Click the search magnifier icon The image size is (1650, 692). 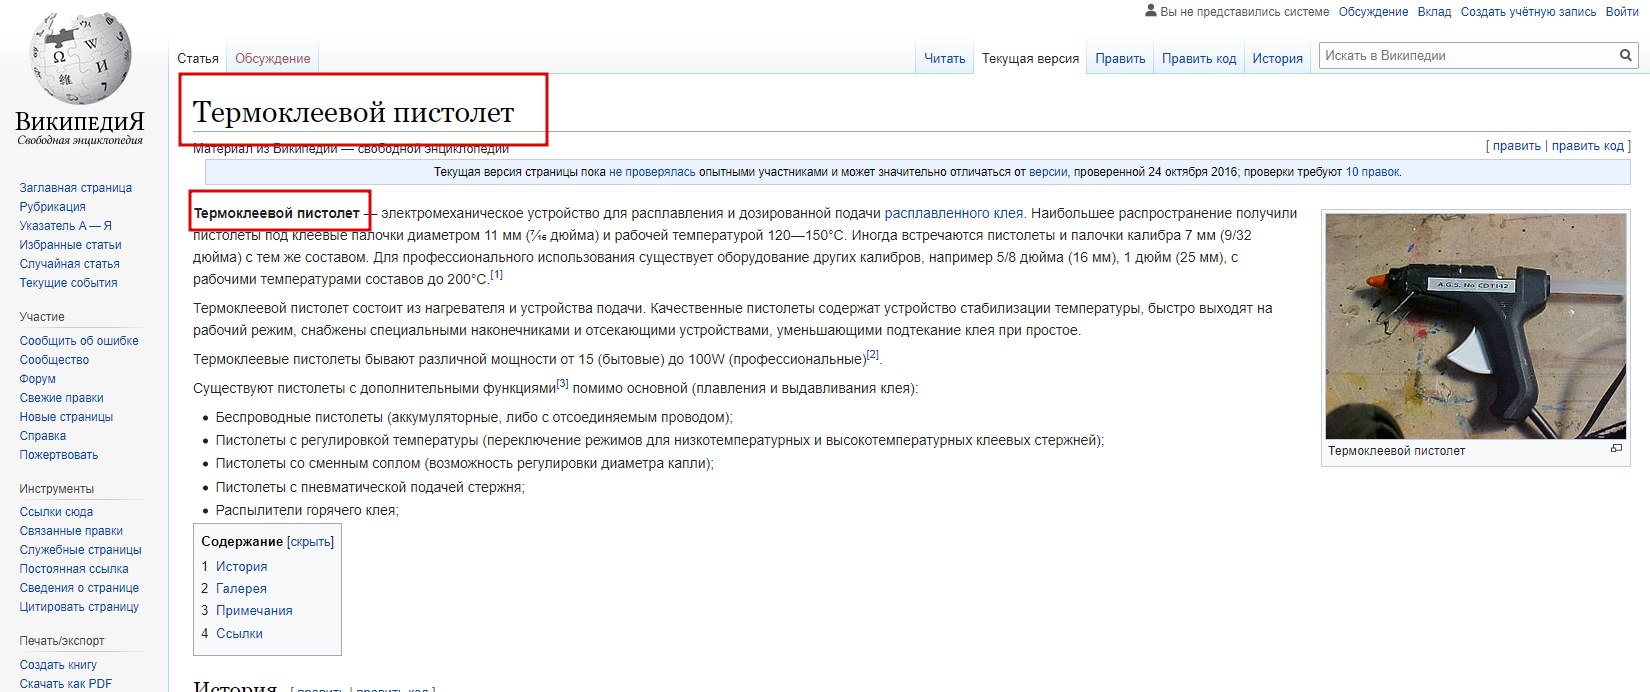click(1625, 56)
